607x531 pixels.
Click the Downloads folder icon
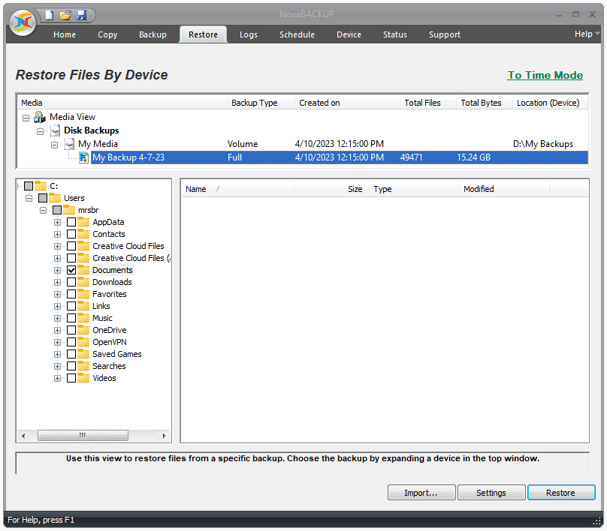coord(83,282)
